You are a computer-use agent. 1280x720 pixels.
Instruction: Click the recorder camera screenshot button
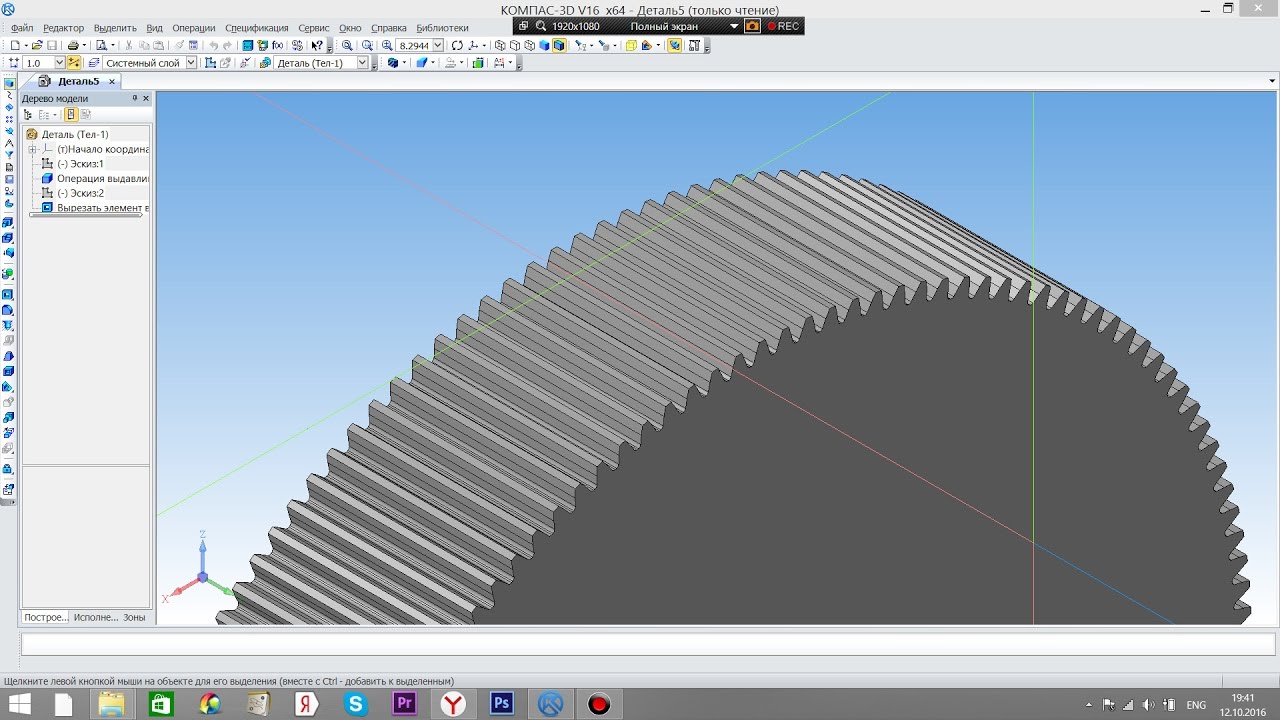coord(752,26)
